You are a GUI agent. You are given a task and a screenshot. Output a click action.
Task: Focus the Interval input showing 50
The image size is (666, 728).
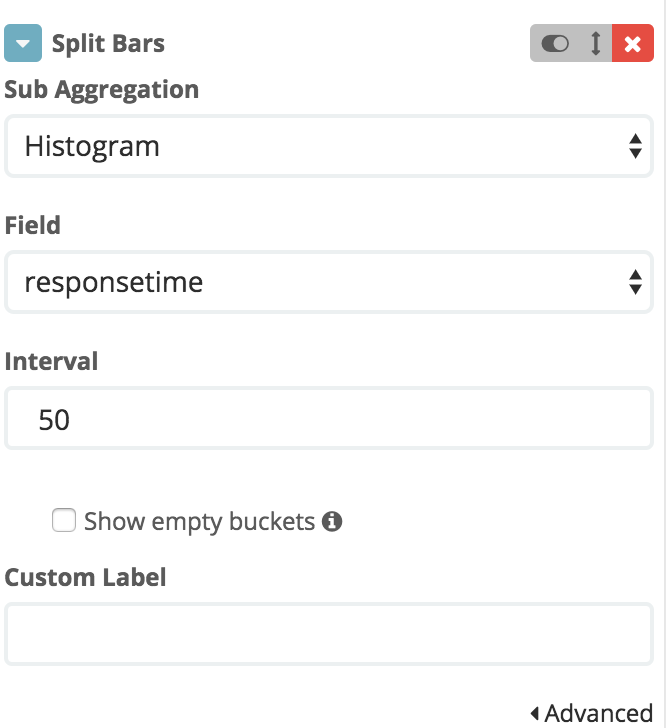[x=329, y=418]
